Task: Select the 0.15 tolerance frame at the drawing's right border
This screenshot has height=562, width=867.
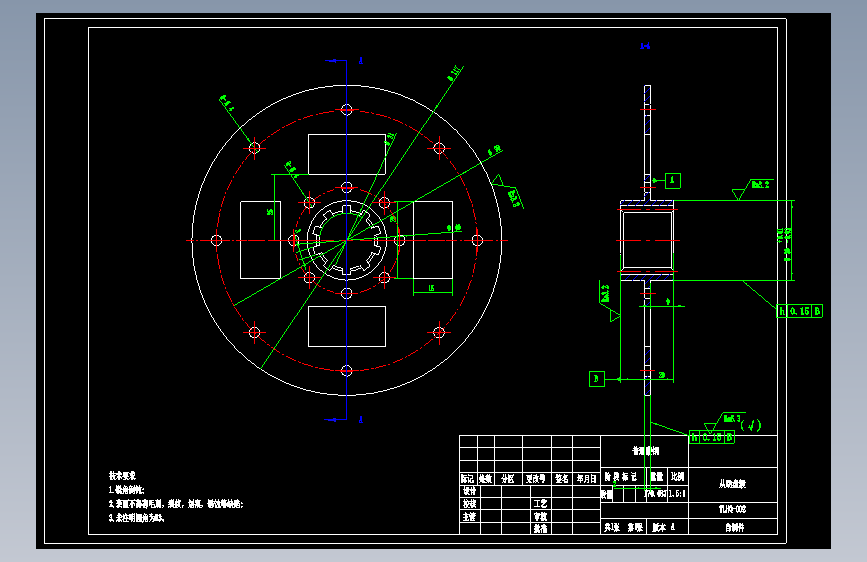Action: 800,311
